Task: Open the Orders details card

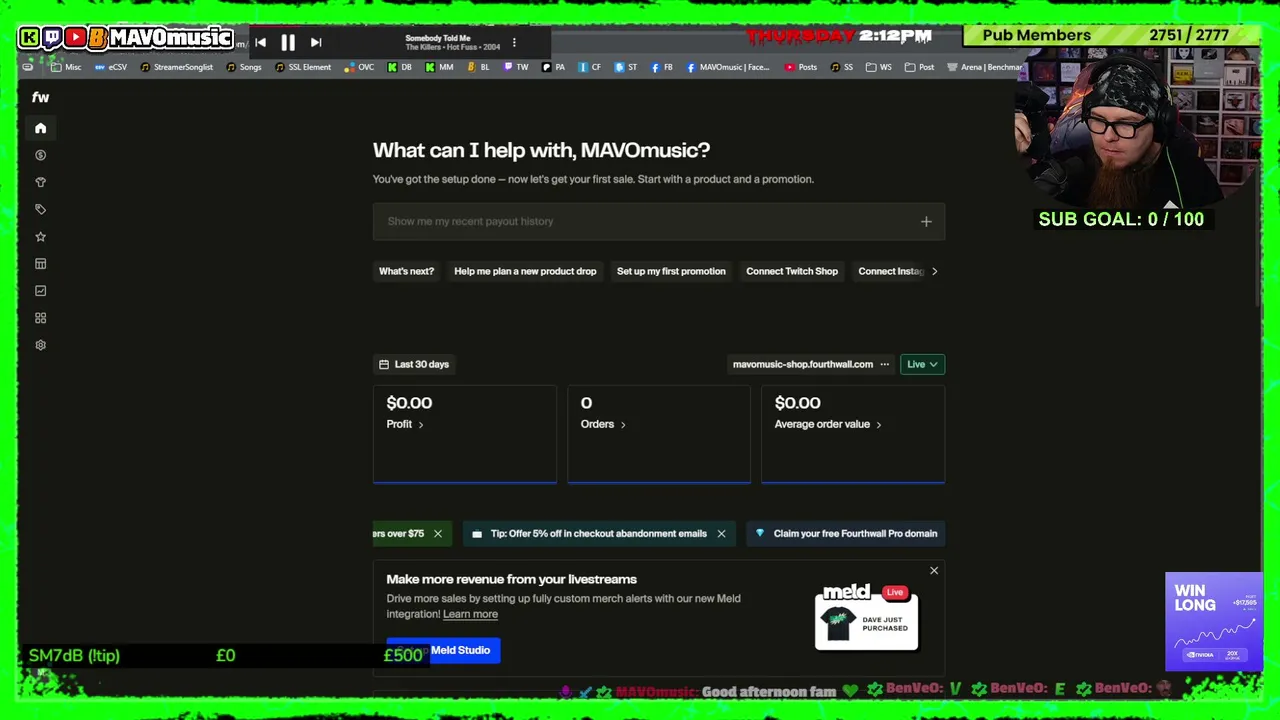Action: pyautogui.click(x=659, y=434)
